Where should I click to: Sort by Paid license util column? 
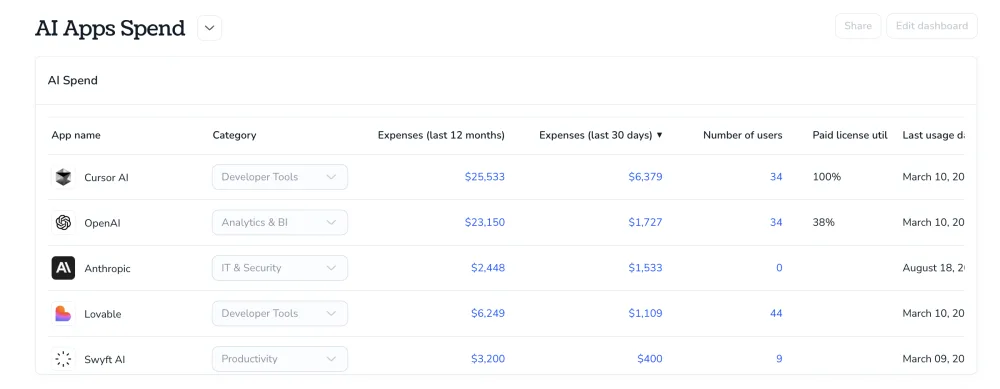(x=849, y=135)
